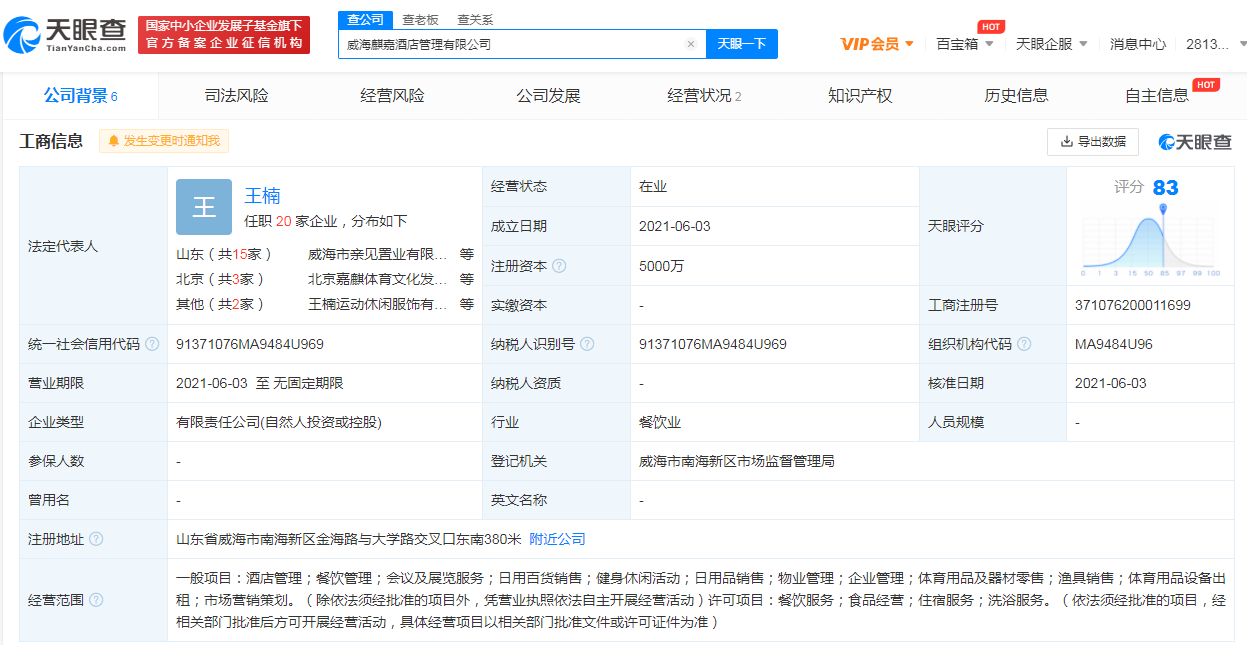Select the credit code 91371076MA9484U969 under 统一社会信用代码
This screenshot has height=645, width=1247.
(250, 344)
